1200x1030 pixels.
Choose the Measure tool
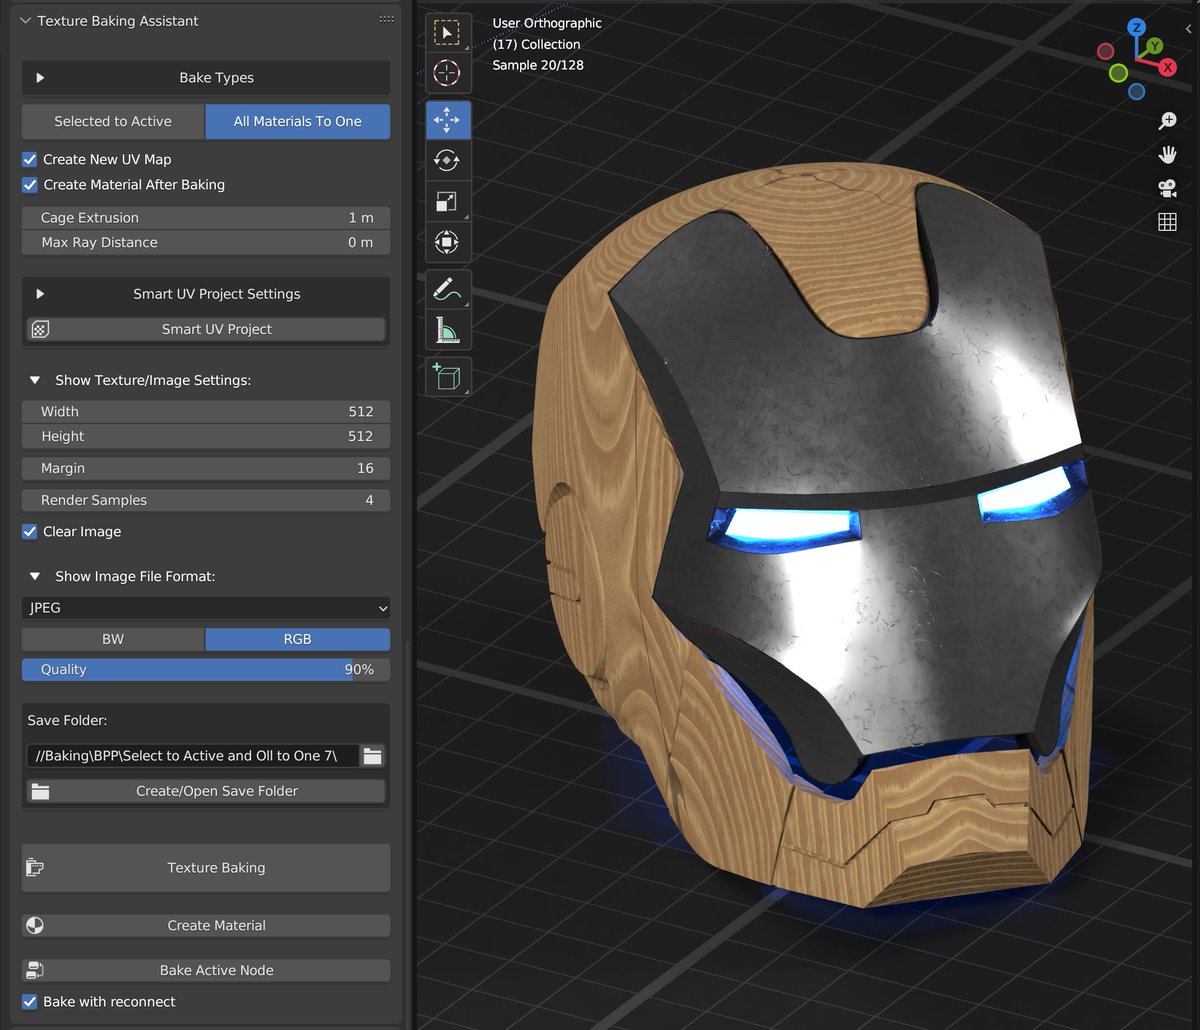(447, 329)
